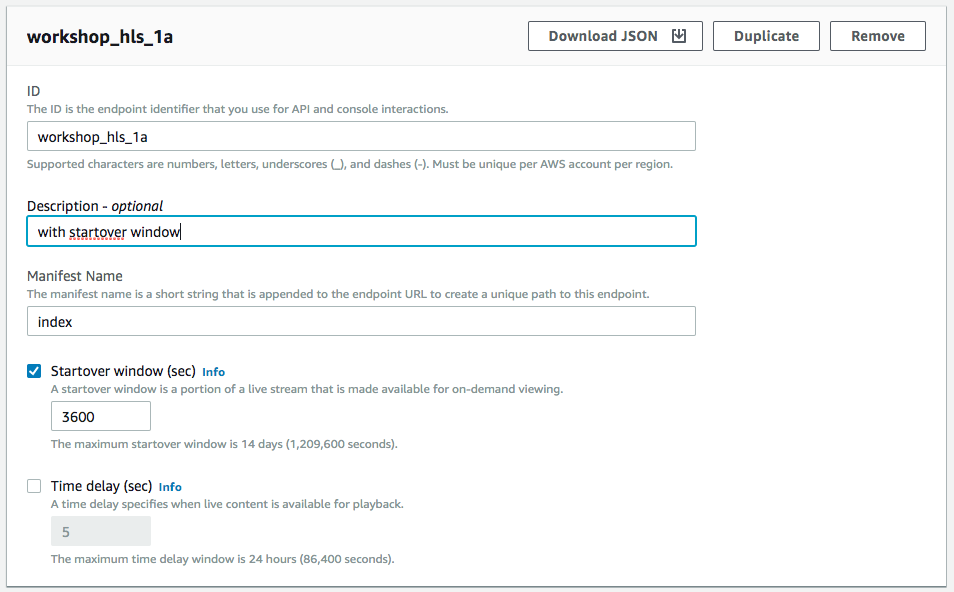
Task: Click the Startover window (sec) label text
Action: (x=123, y=371)
